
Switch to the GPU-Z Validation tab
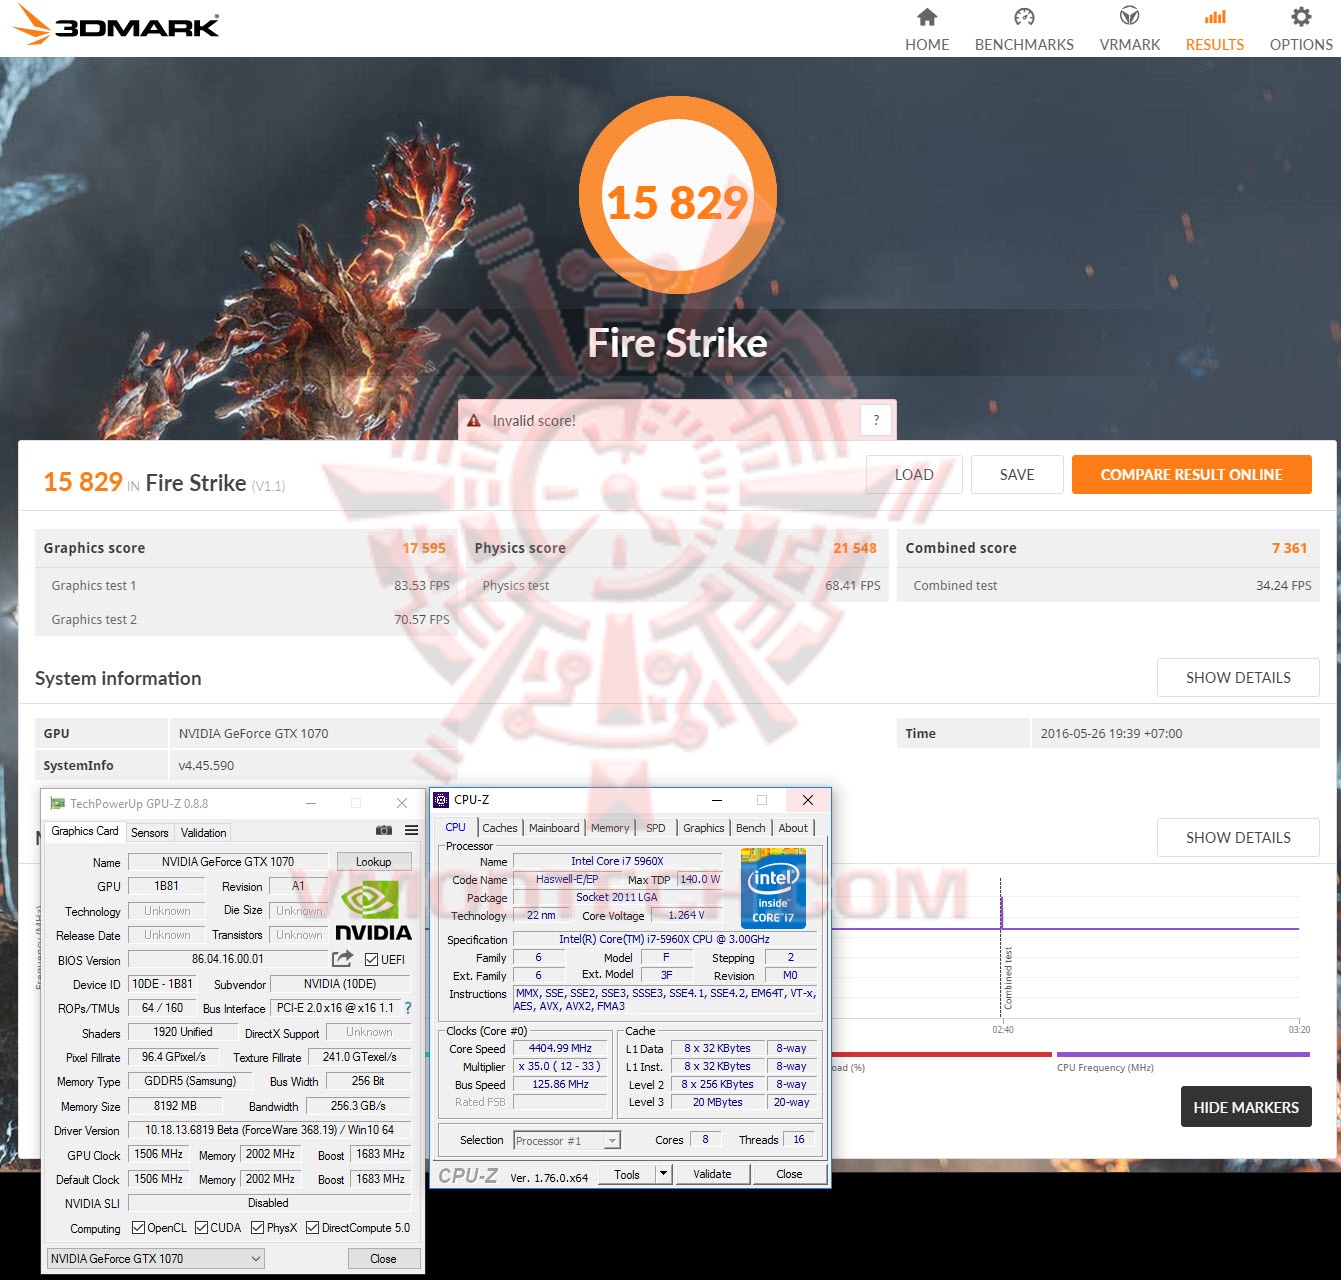[203, 832]
